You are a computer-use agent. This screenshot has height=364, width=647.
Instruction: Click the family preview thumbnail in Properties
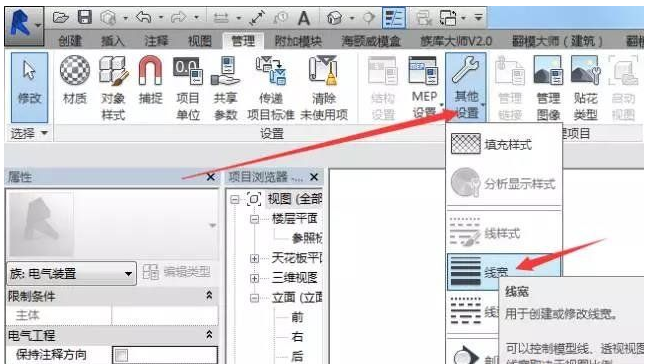[41, 225]
